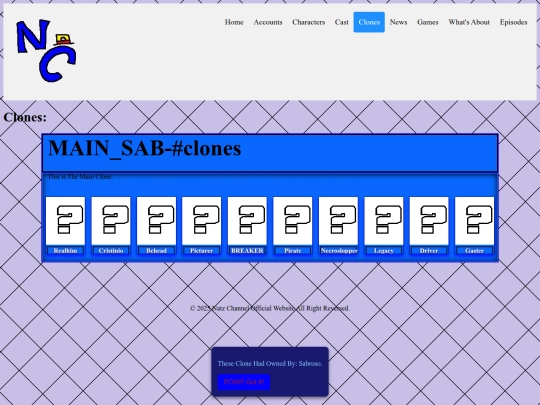Viewport: 540px width, 405px height.
Task: Click the Necroslopper name label
Action: pos(339,251)
